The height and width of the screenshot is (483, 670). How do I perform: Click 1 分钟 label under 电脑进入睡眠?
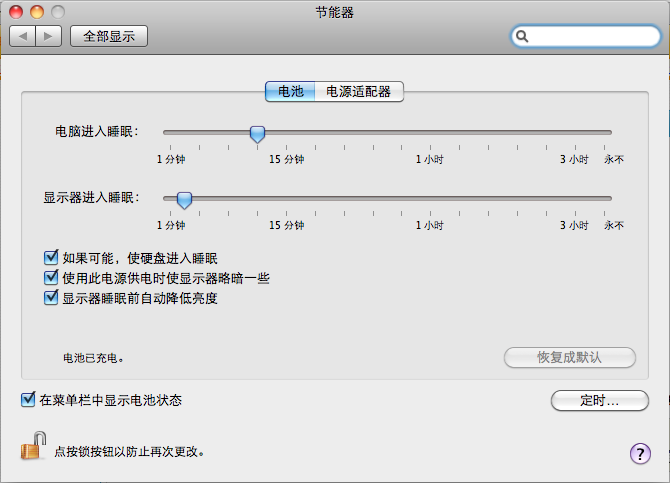pos(171,159)
